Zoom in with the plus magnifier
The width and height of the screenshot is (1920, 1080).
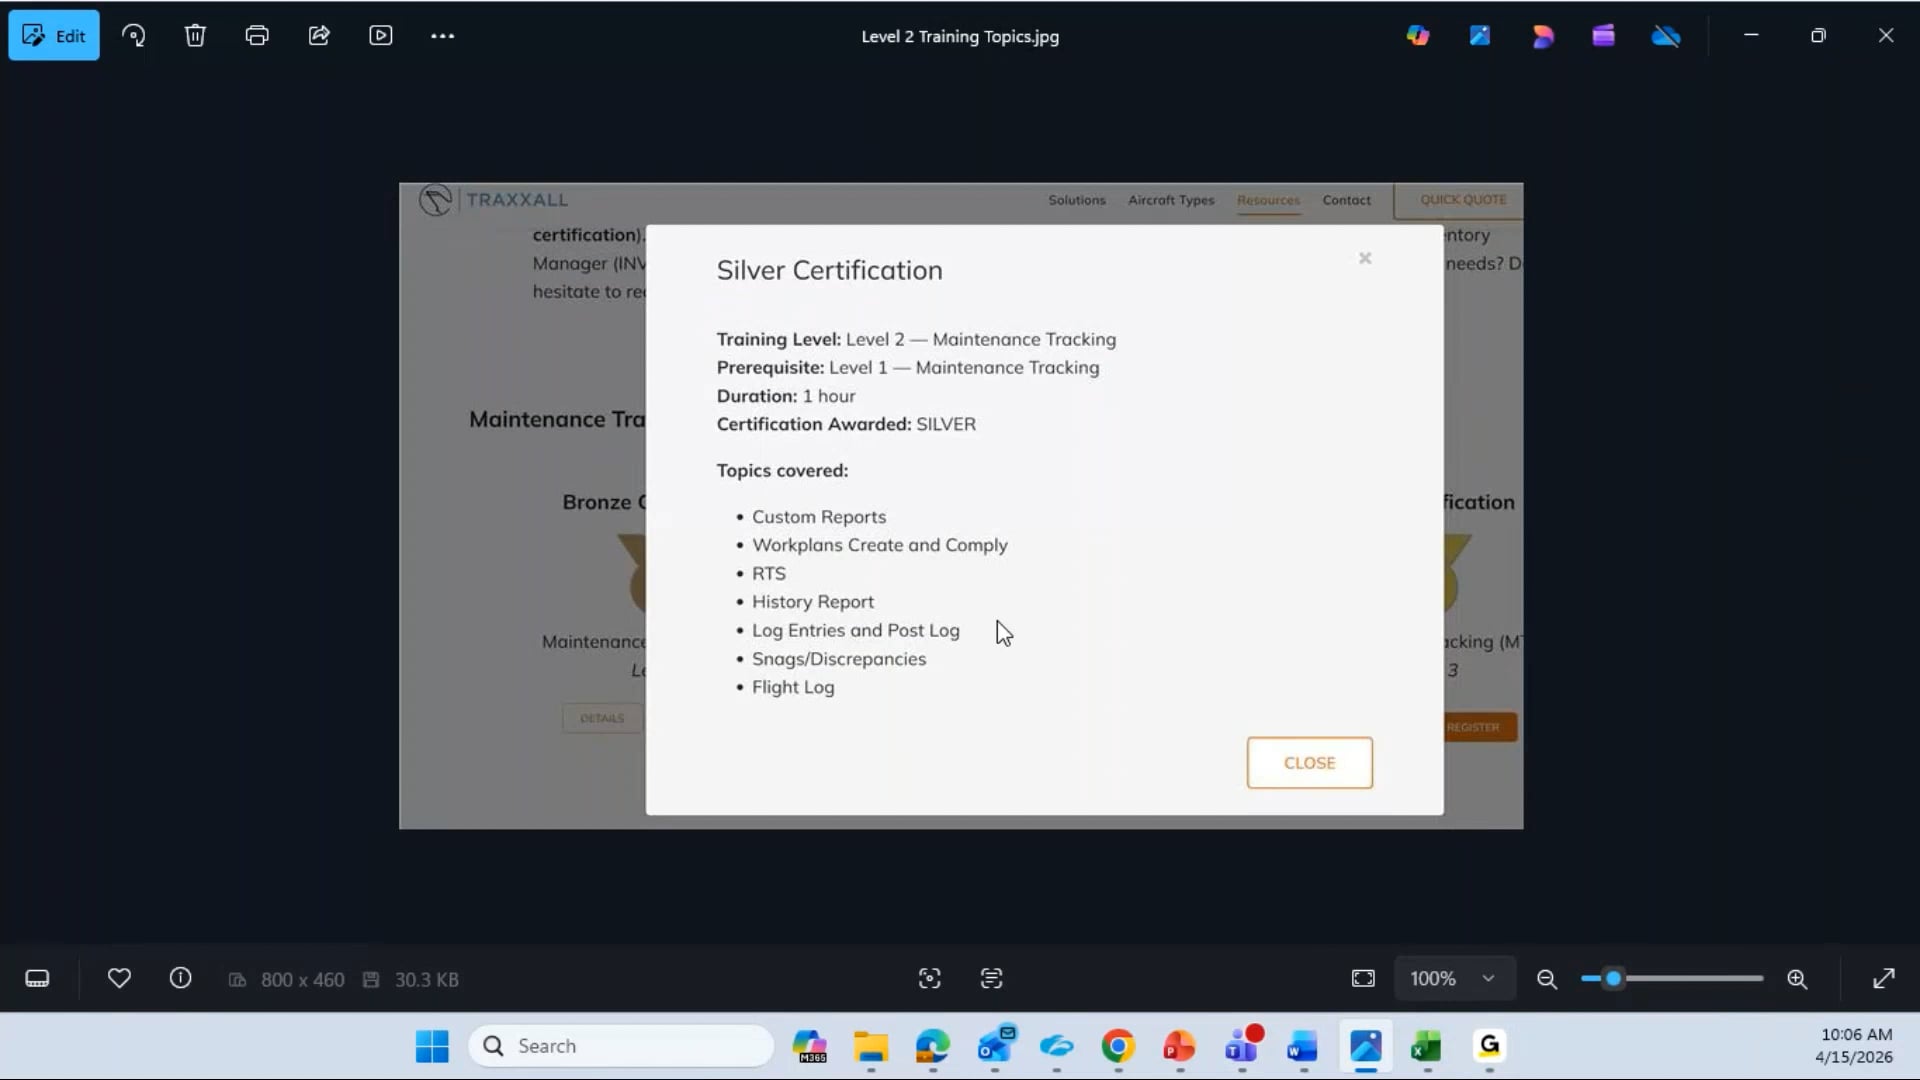(1797, 979)
